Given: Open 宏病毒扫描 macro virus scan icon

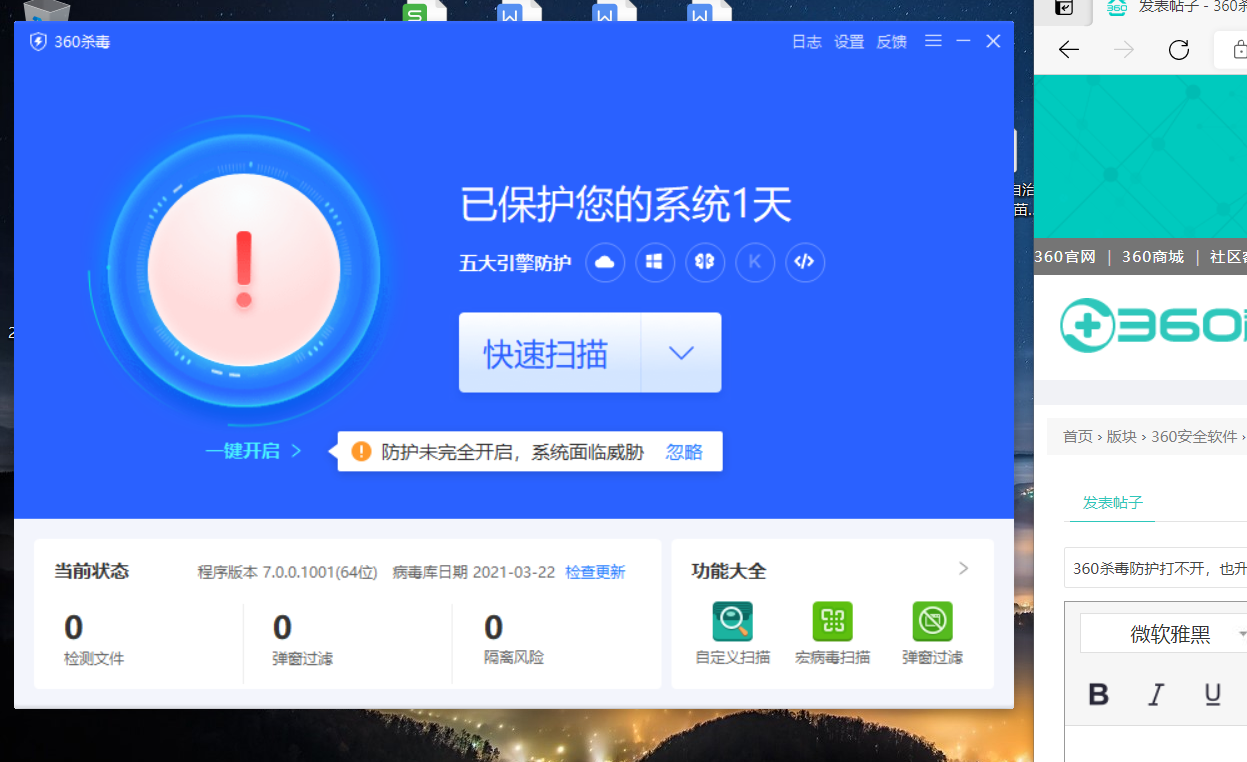Looking at the screenshot, I should tap(832, 621).
